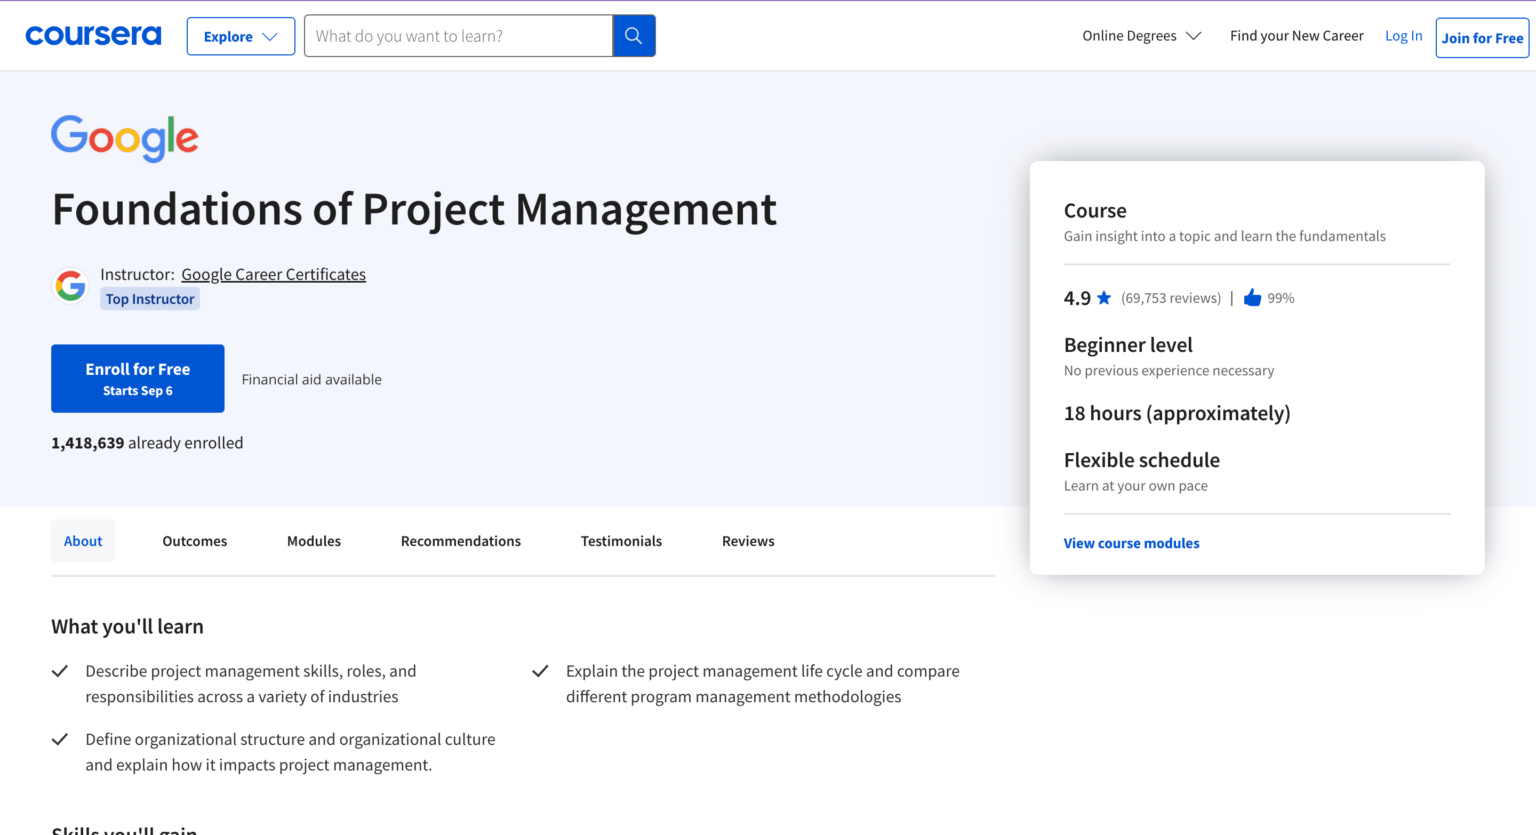Open the Google Career Certificates instructor link
This screenshot has width=1536, height=835.
[x=273, y=273]
